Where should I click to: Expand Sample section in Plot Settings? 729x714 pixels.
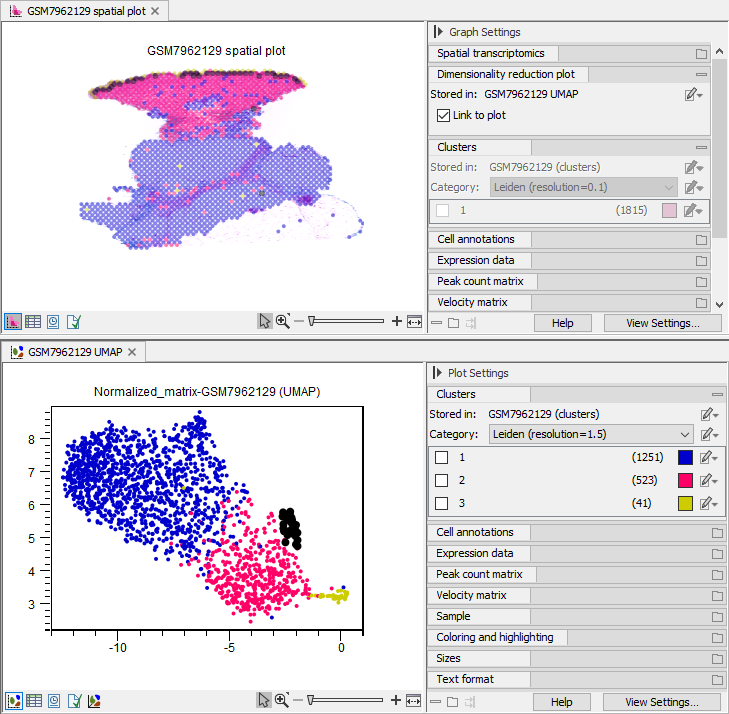pos(717,617)
